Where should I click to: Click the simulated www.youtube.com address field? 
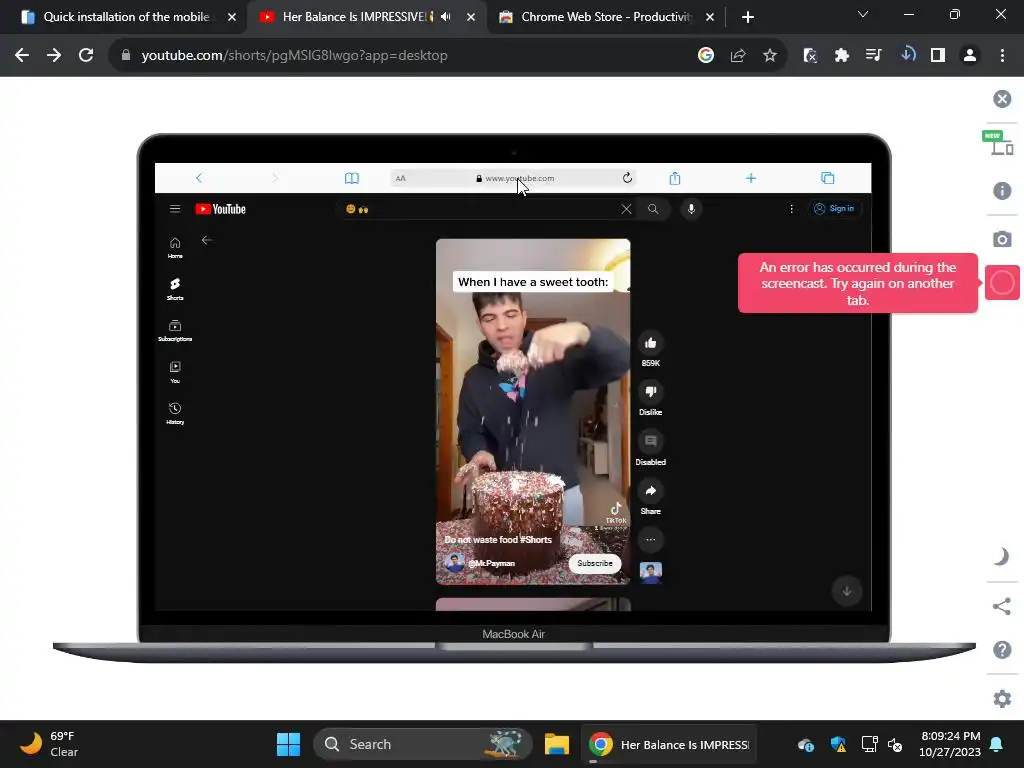513,178
